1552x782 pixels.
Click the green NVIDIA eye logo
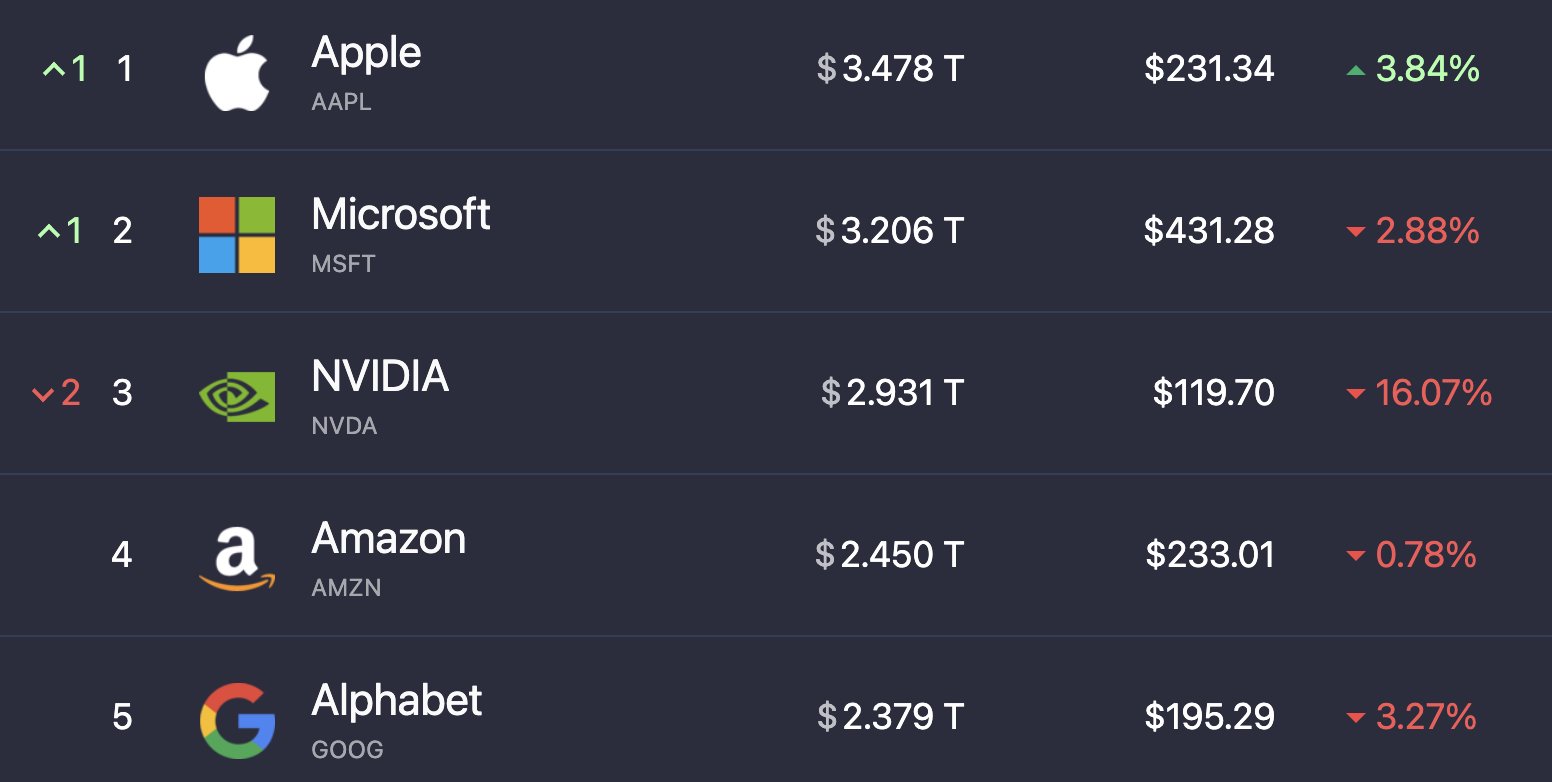click(237, 396)
